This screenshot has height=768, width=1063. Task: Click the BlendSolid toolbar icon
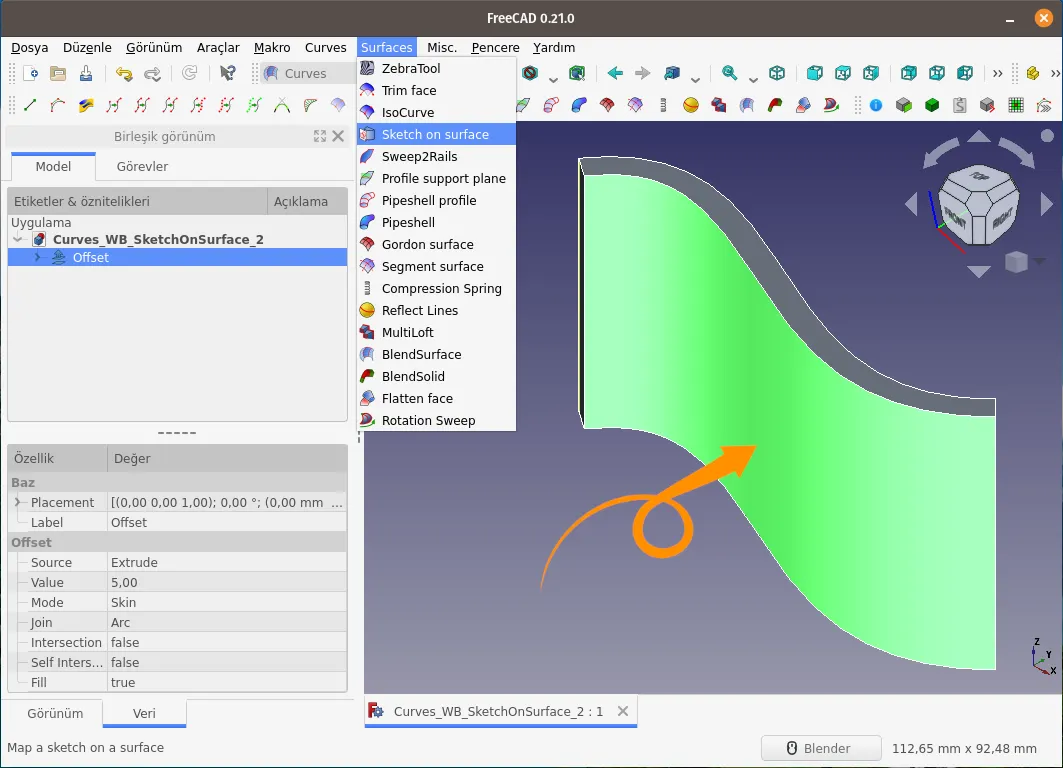click(775, 105)
